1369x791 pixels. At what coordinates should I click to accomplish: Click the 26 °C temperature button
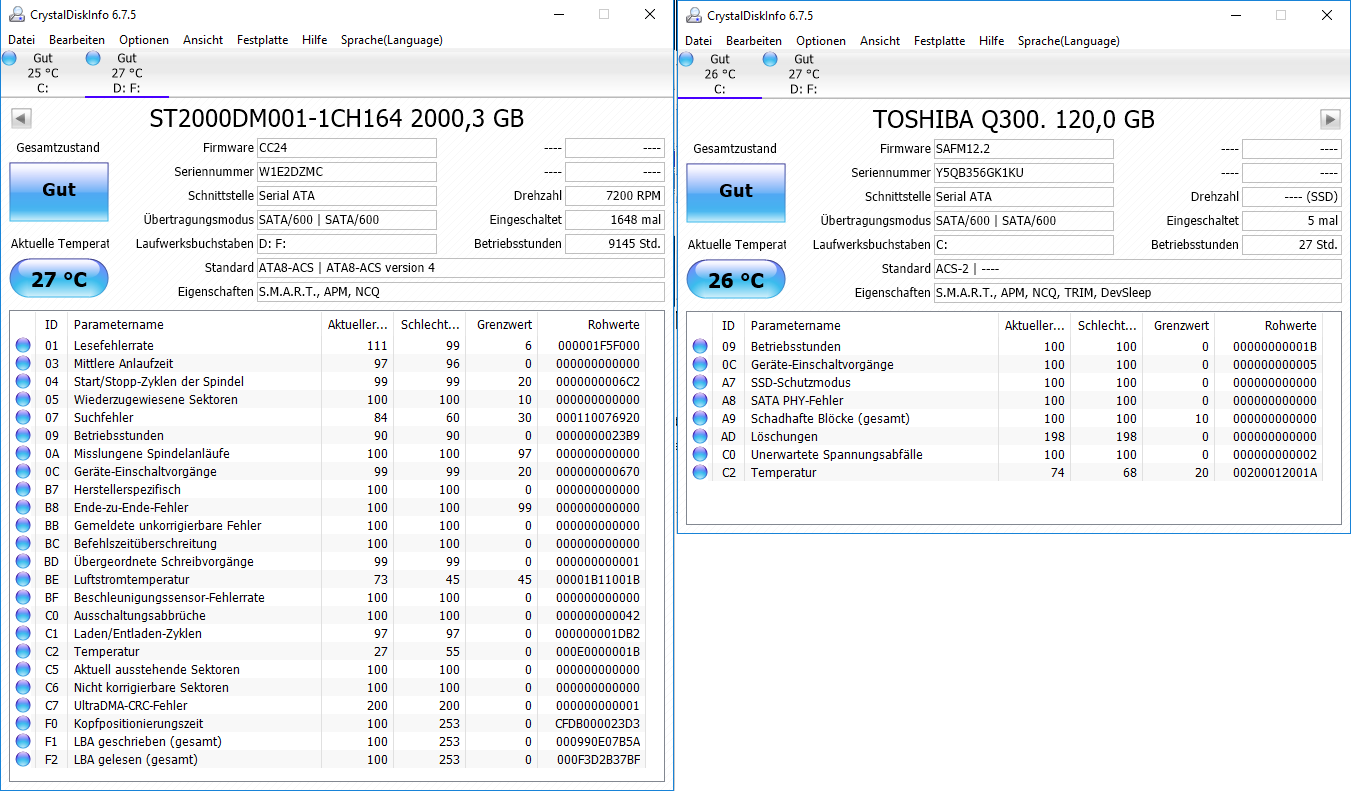point(736,279)
